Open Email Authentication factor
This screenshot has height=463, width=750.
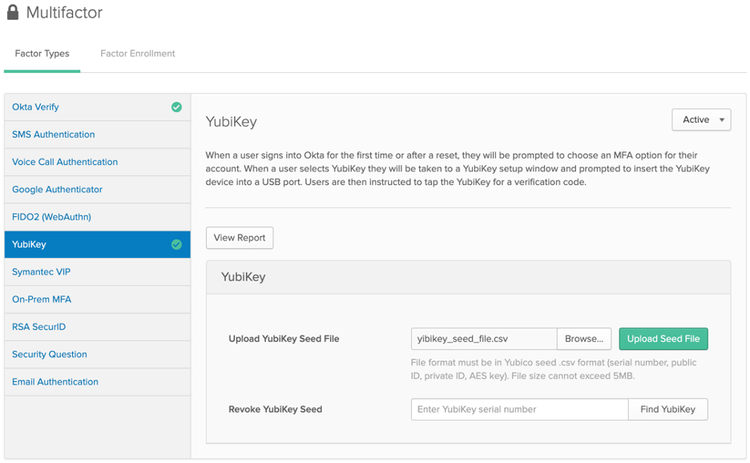click(55, 382)
